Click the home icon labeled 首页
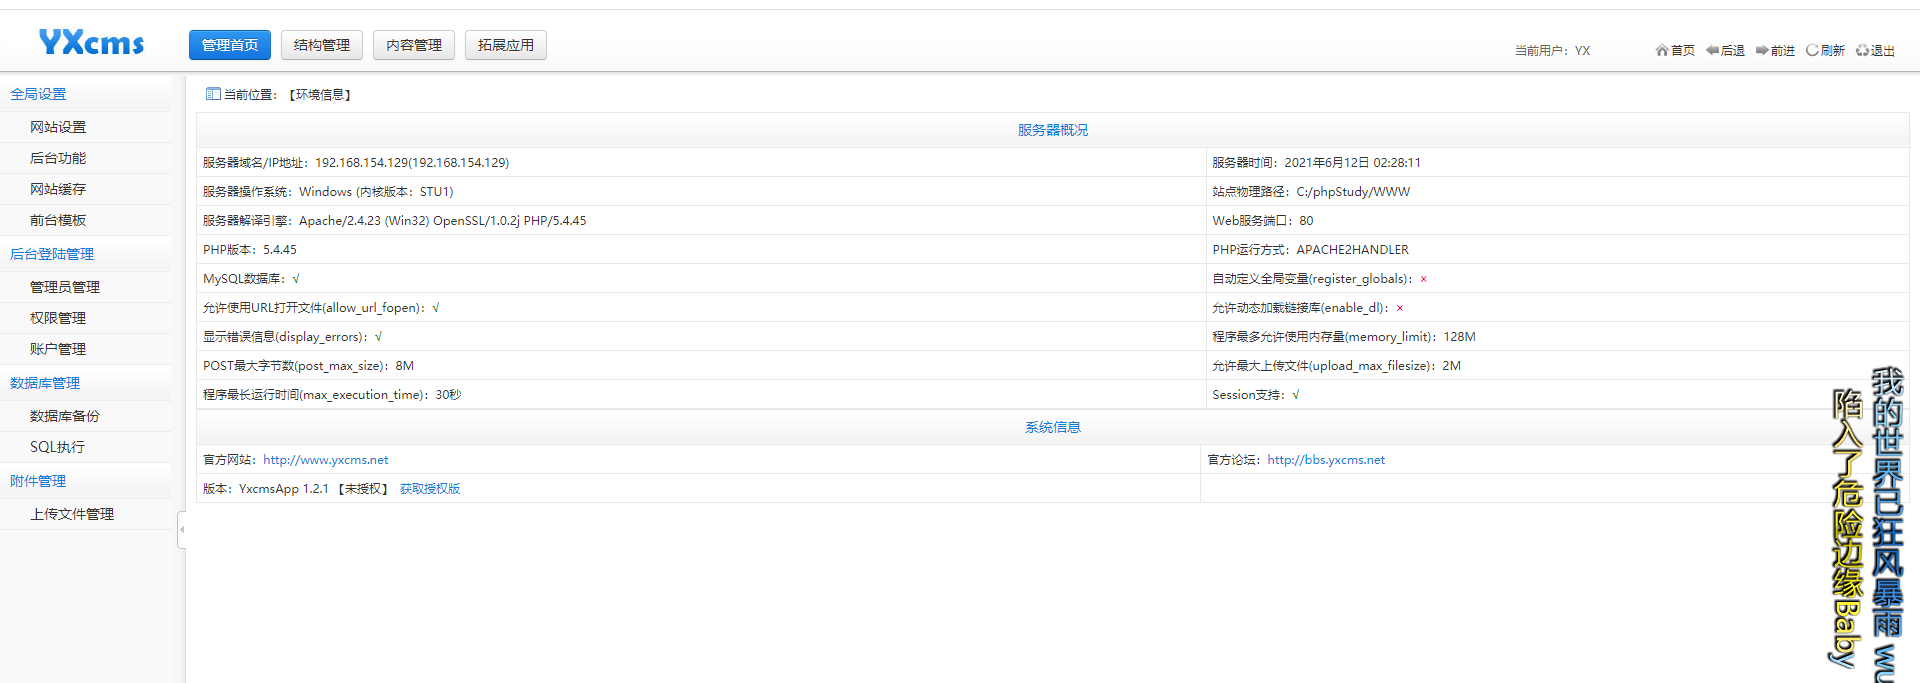Screen dimensions: 1920x683 pyautogui.click(x=1675, y=50)
